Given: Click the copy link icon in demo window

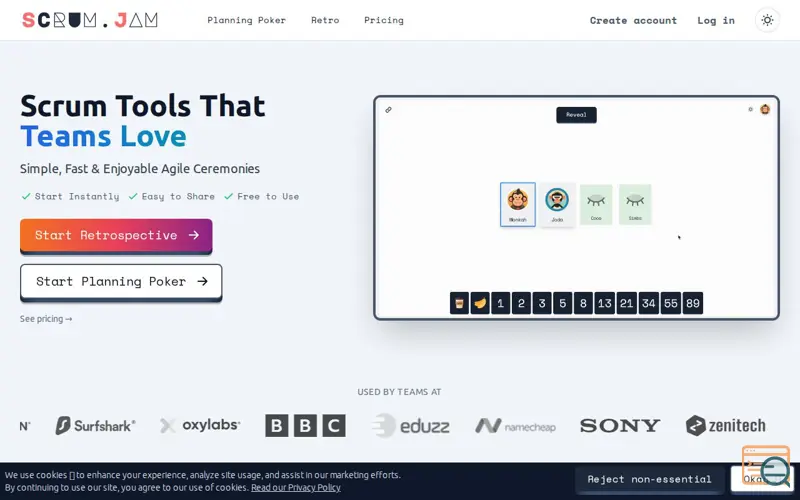Looking at the screenshot, I should [388, 110].
